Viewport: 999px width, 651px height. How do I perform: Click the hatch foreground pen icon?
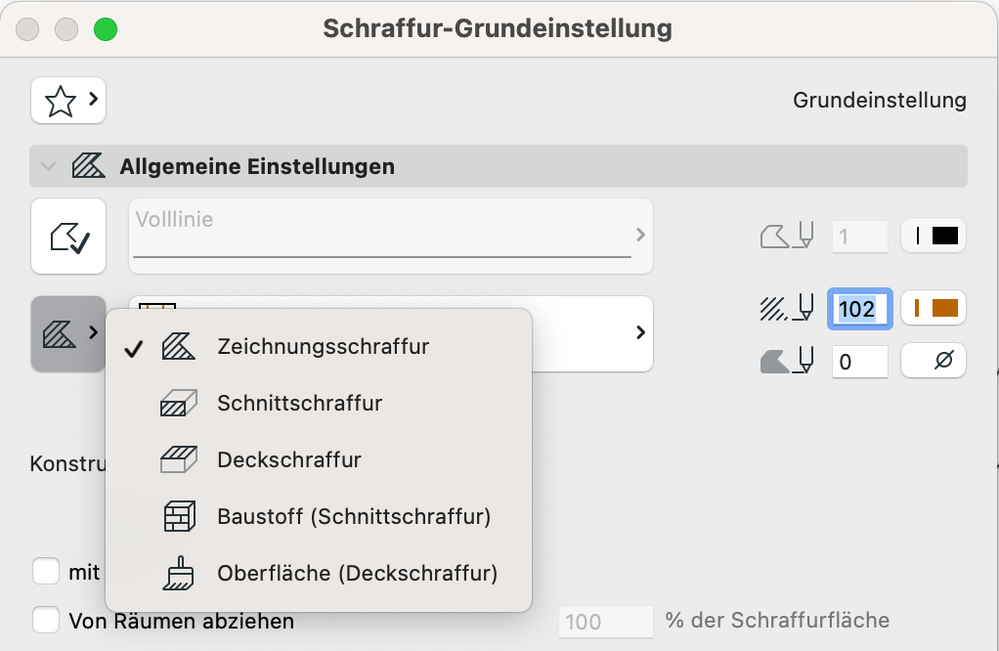coord(787,309)
